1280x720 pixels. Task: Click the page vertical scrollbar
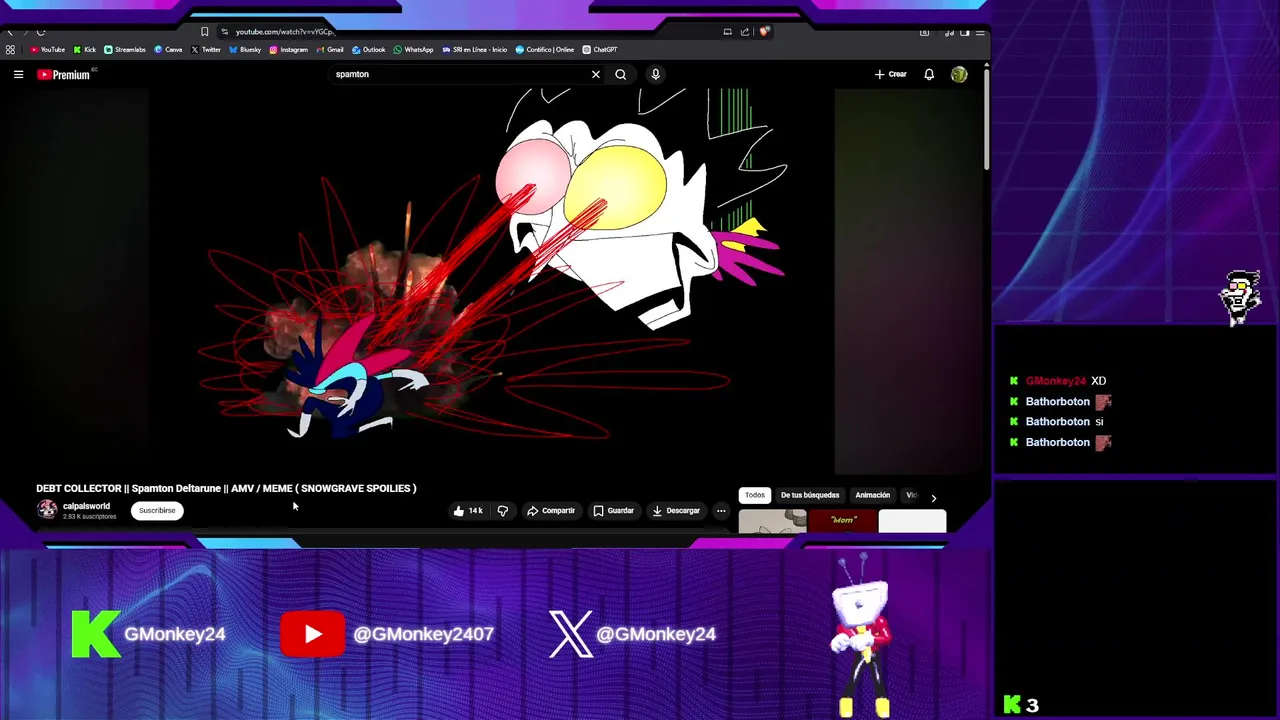tap(986, 120)
